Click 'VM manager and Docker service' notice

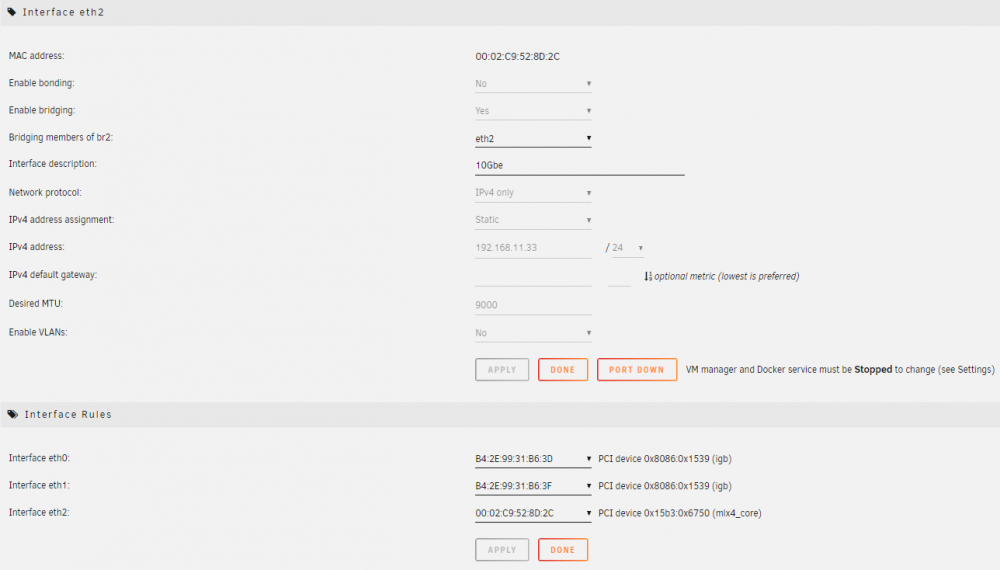coord(839,370)
